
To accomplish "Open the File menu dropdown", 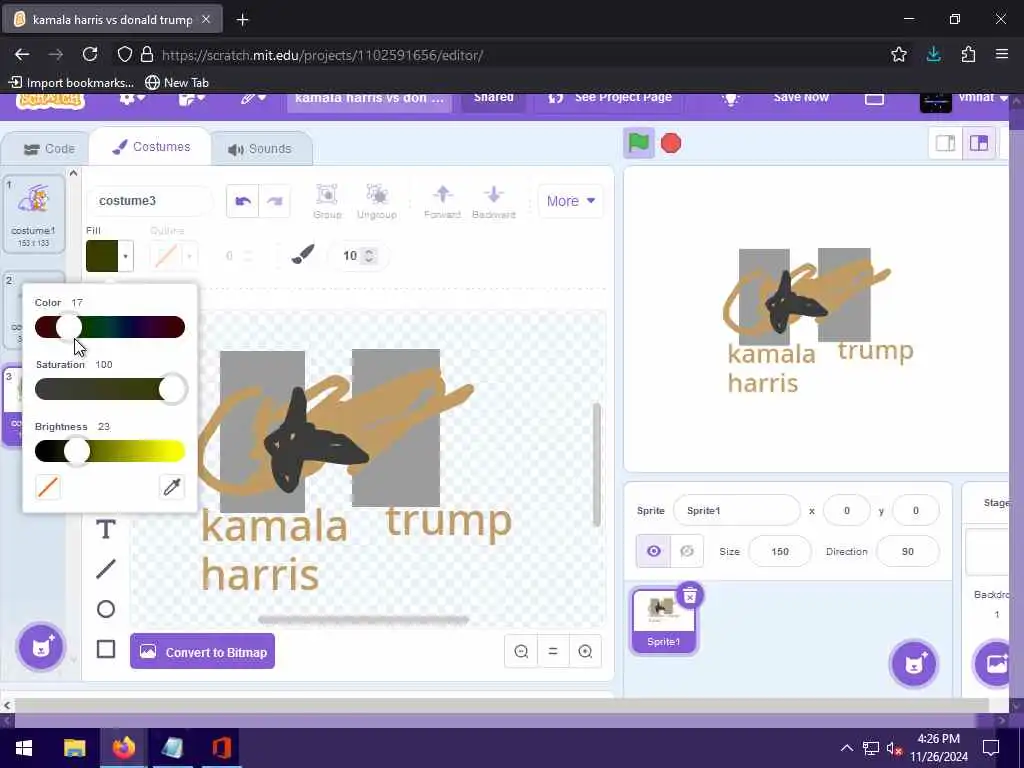I will (192, 99).
